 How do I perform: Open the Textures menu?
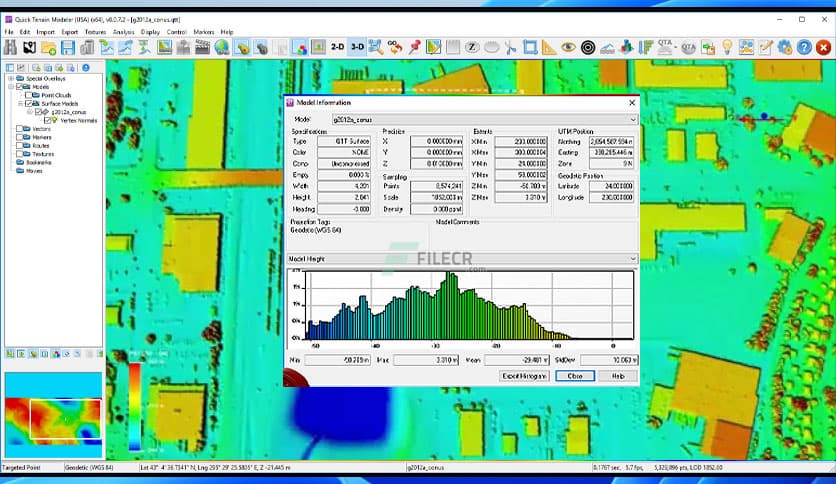[x=95, y=32]
